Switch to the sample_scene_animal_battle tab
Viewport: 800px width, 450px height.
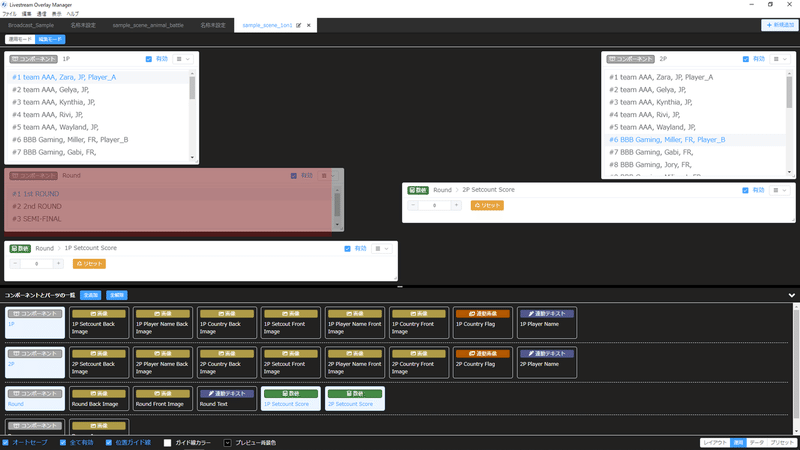148,25
